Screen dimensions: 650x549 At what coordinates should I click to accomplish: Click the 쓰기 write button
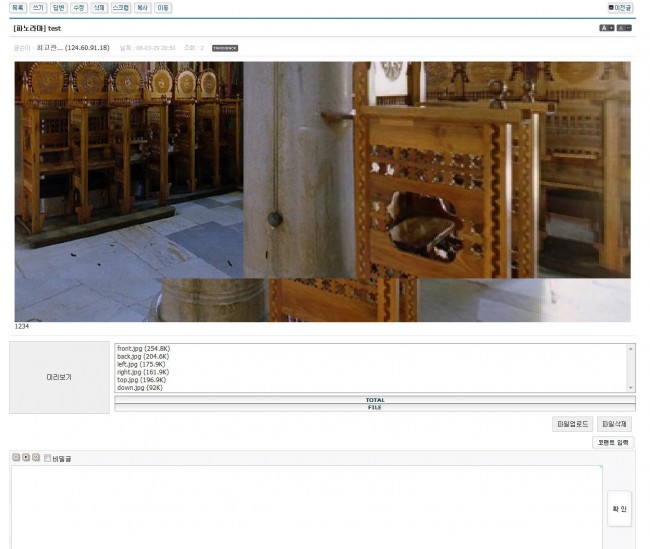pos(38,7)
